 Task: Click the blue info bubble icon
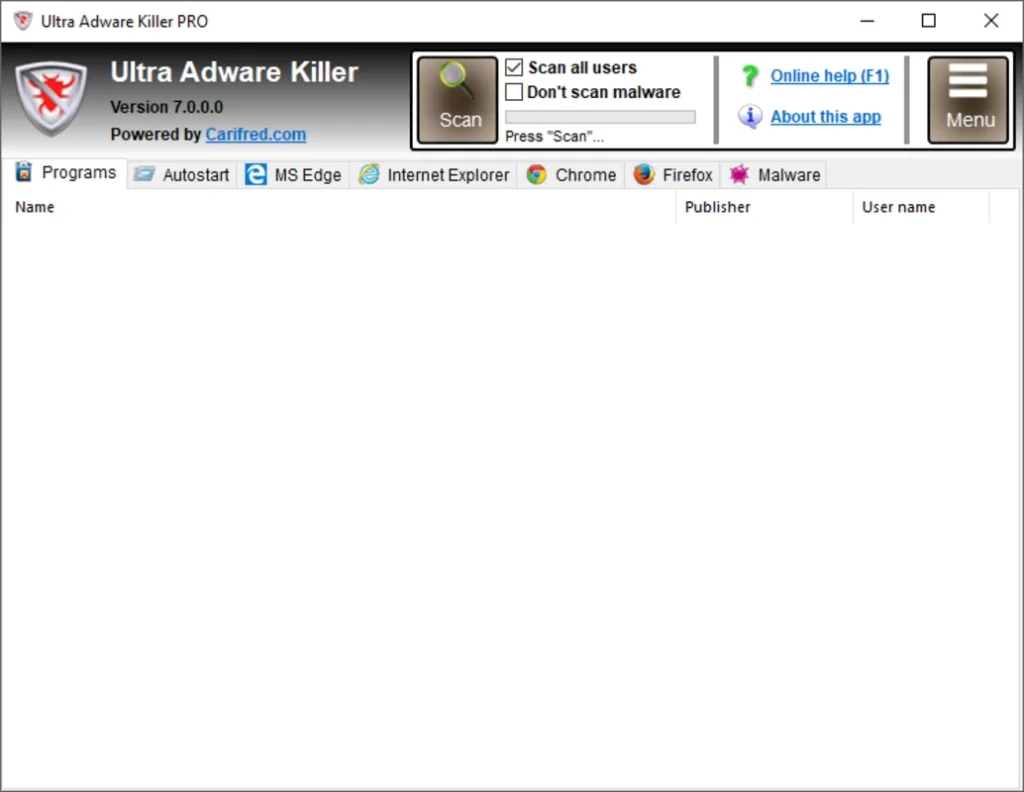pyautogui.click(x=749, y=117)
